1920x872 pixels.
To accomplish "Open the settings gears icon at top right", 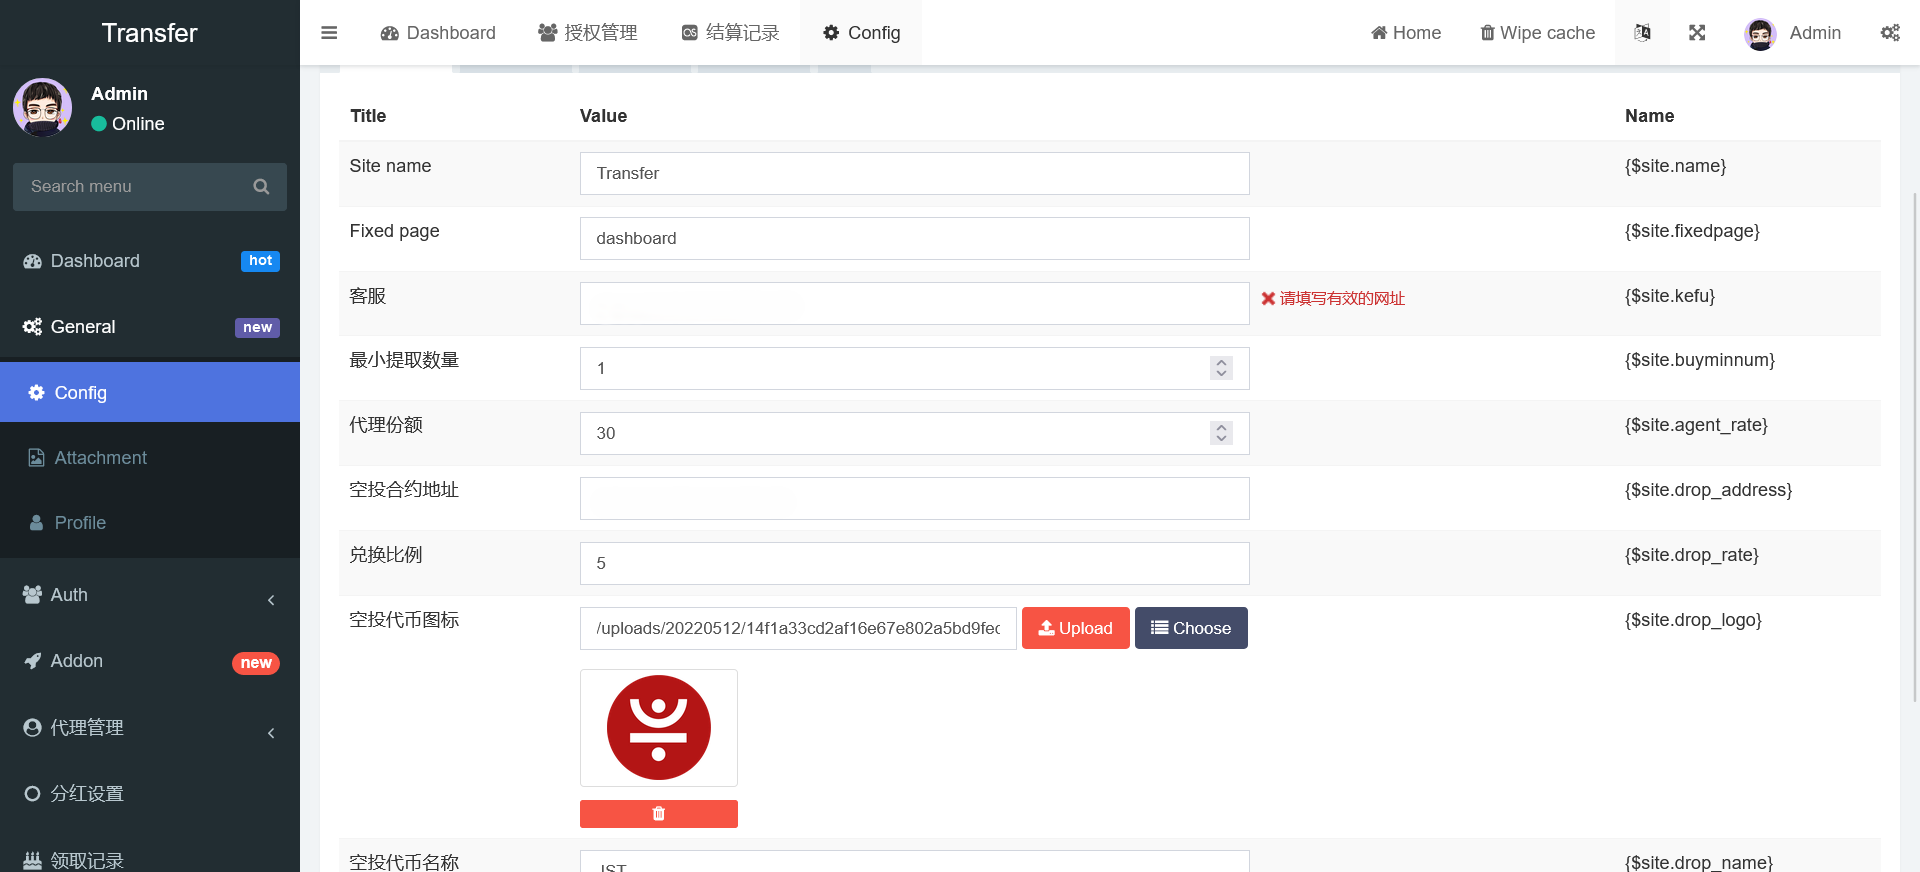I will (1890, 33).
